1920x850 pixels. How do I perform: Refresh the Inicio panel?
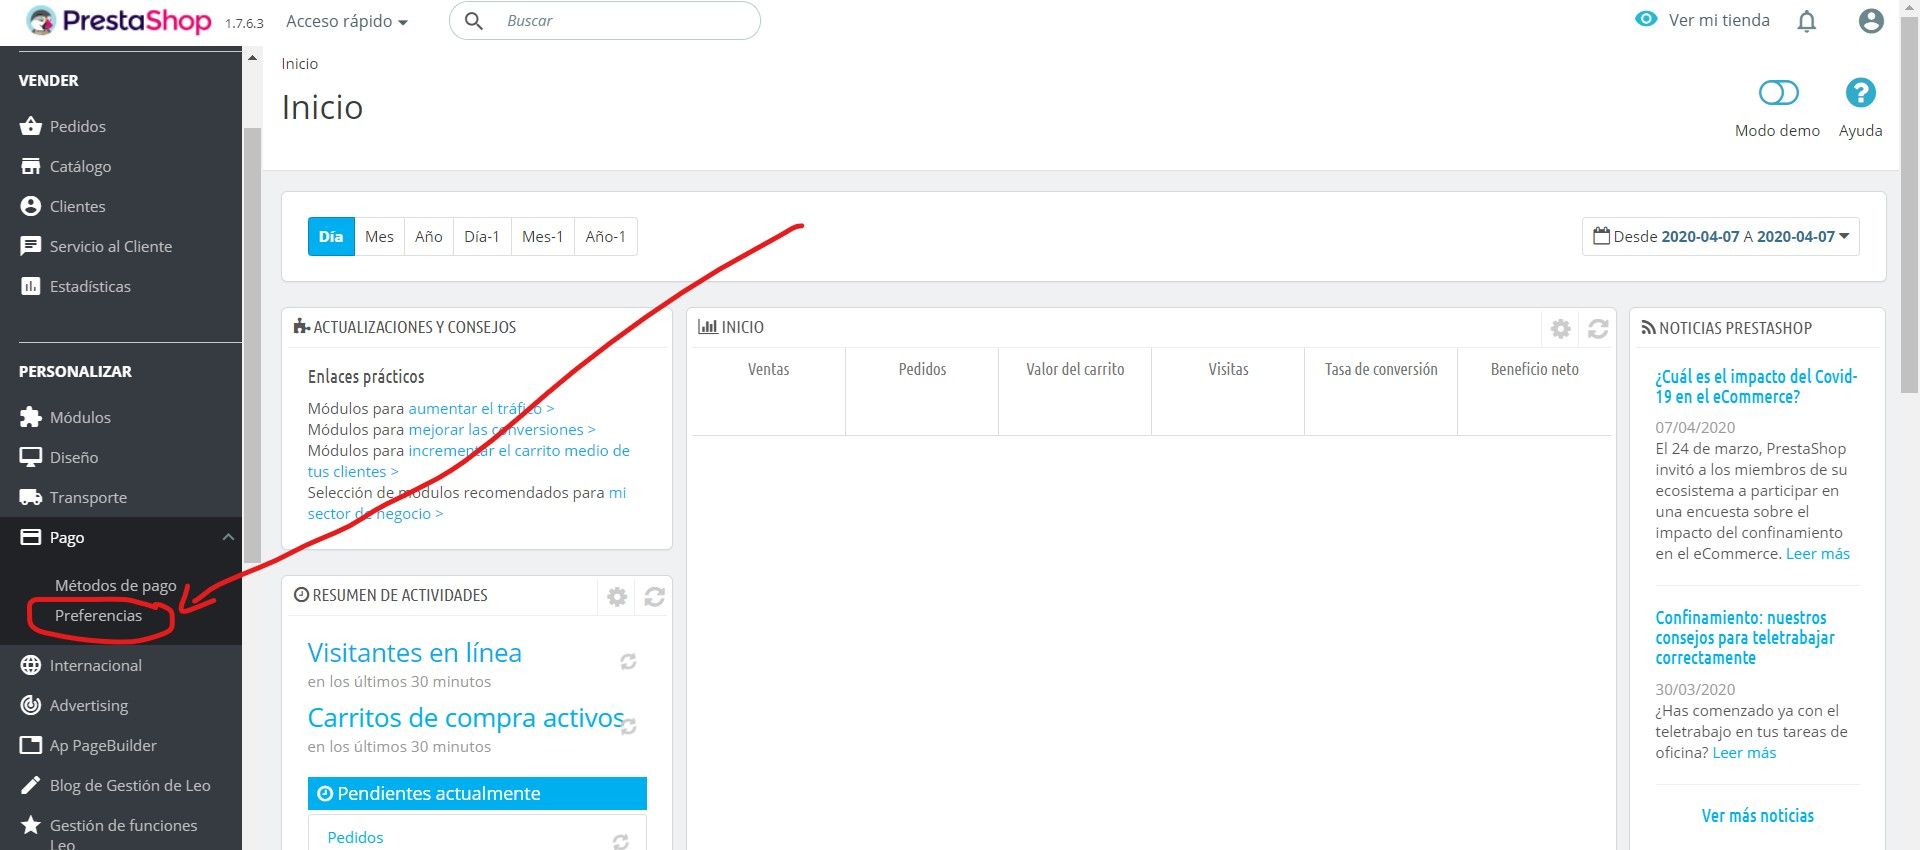1598,328
